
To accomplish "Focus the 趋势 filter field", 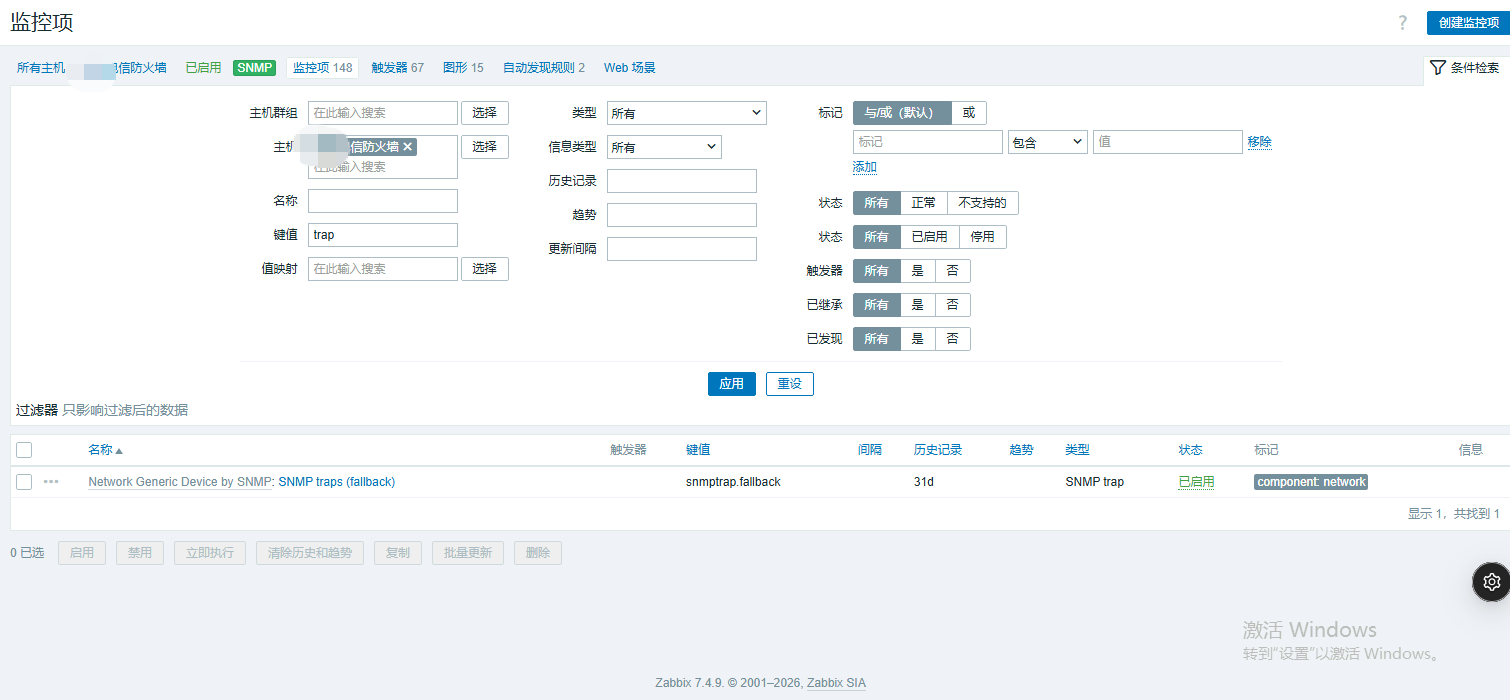I will (x=682, y=215).
